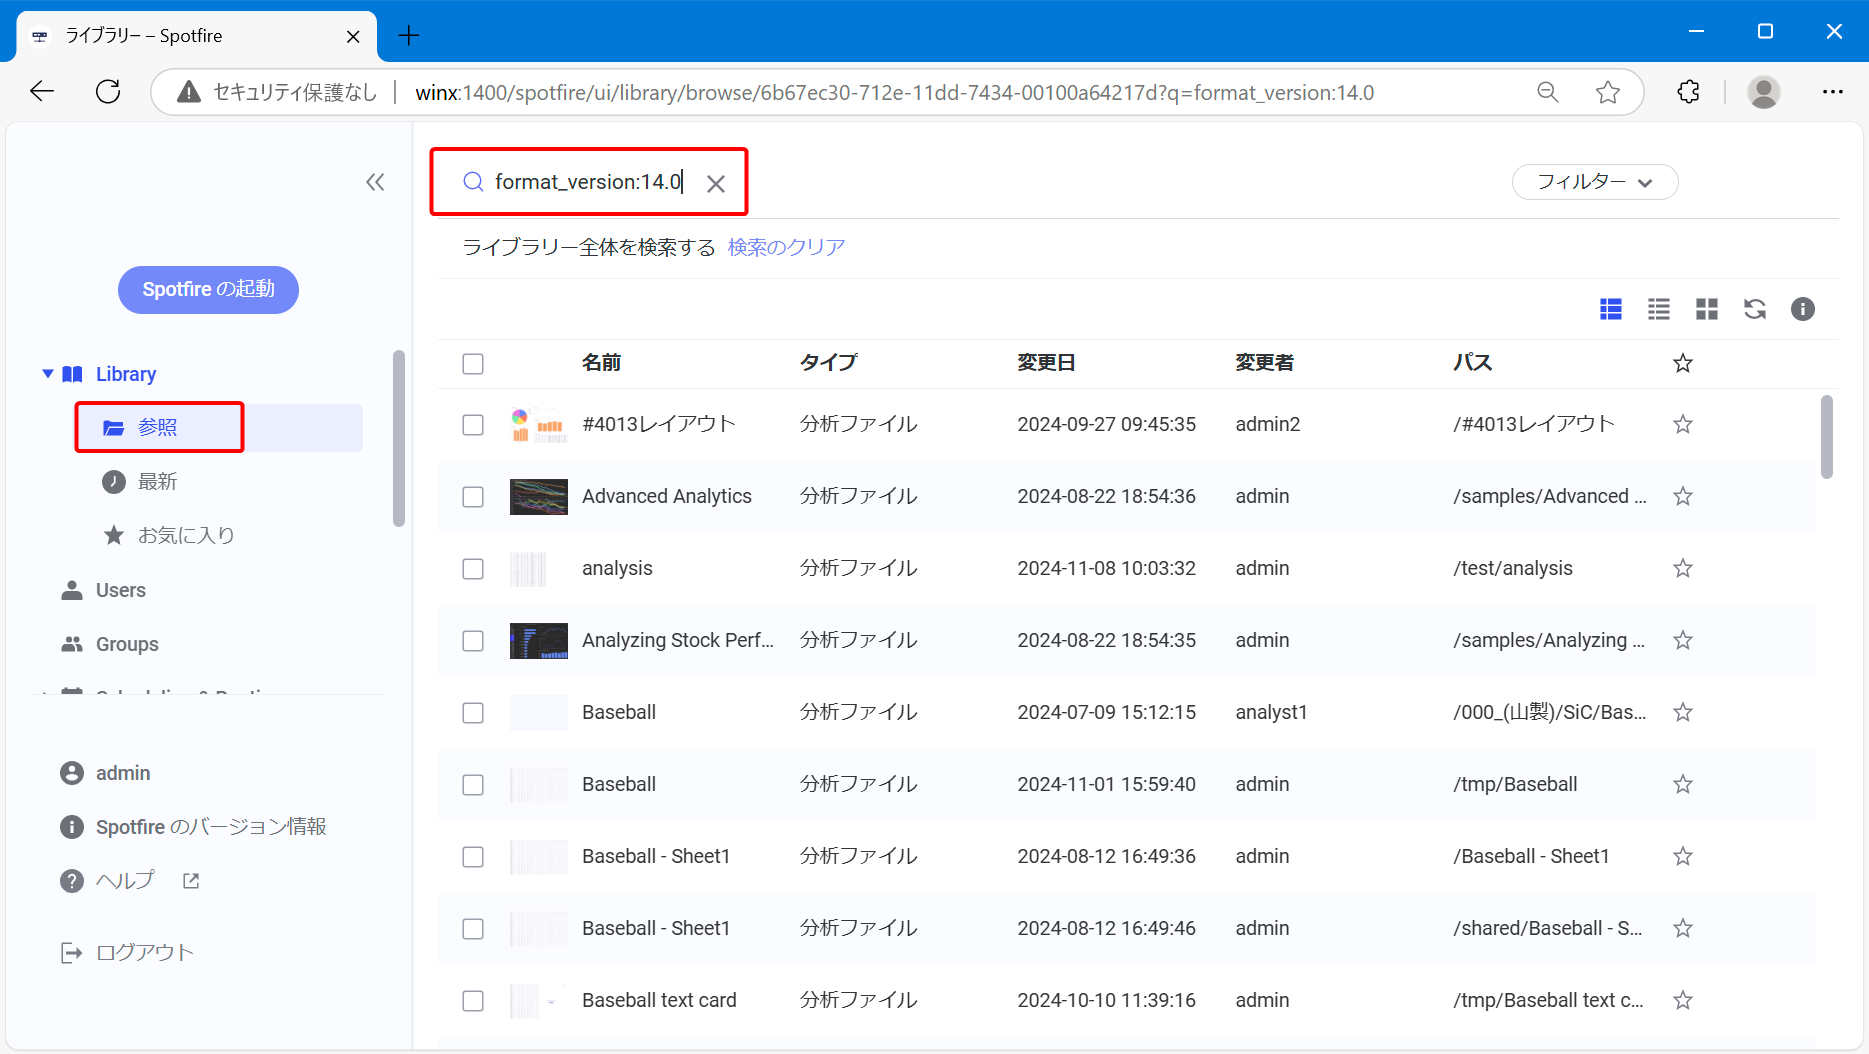Check the #4013レイアウト row checkbox

click(473, 425)
